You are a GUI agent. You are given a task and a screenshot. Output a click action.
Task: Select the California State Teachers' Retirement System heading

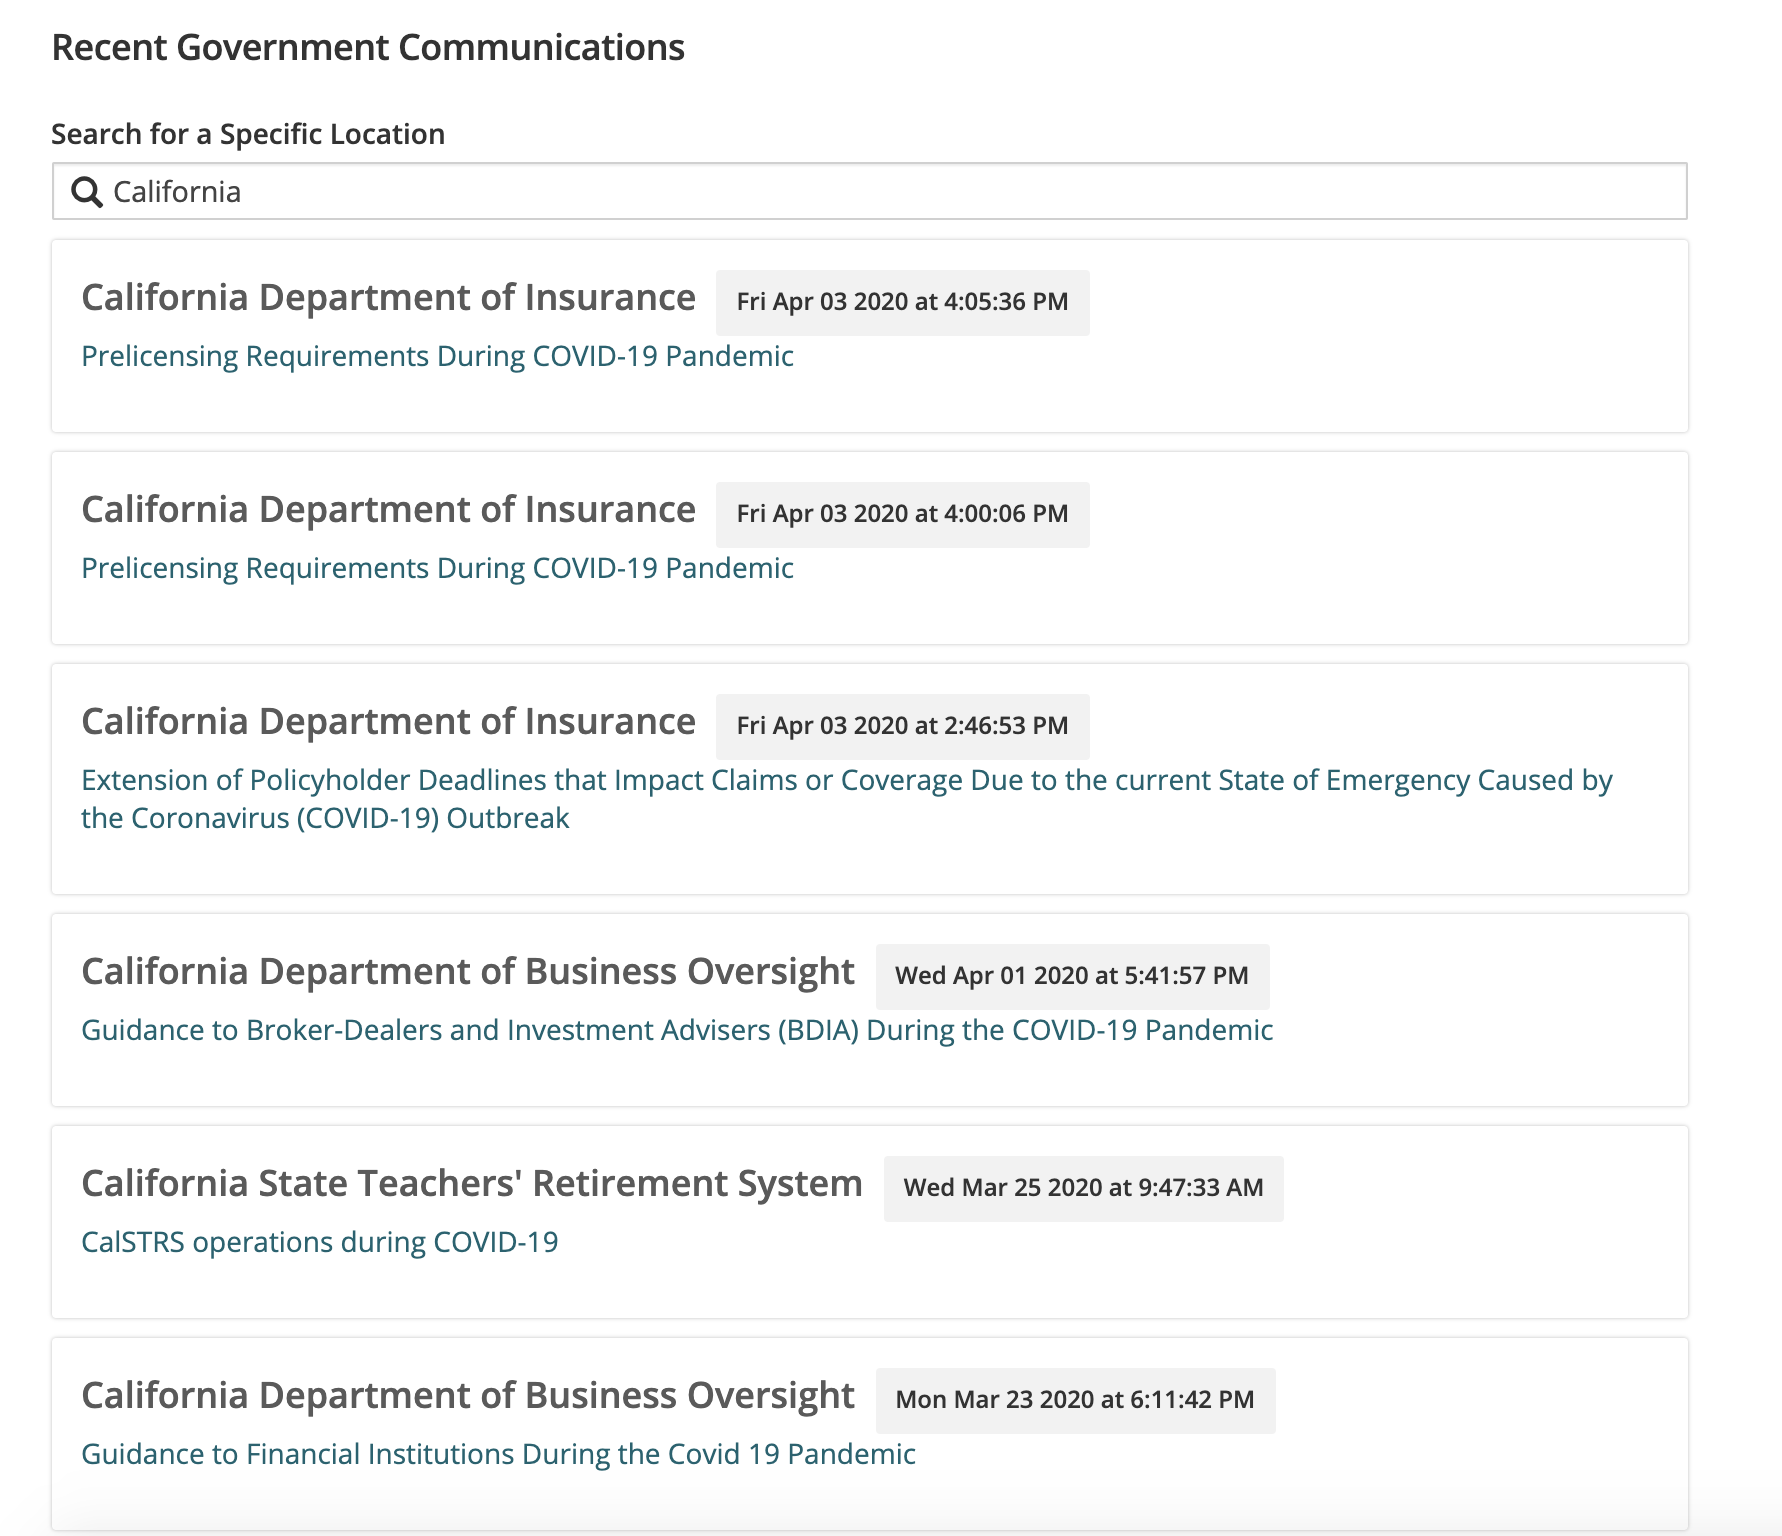472,1182
